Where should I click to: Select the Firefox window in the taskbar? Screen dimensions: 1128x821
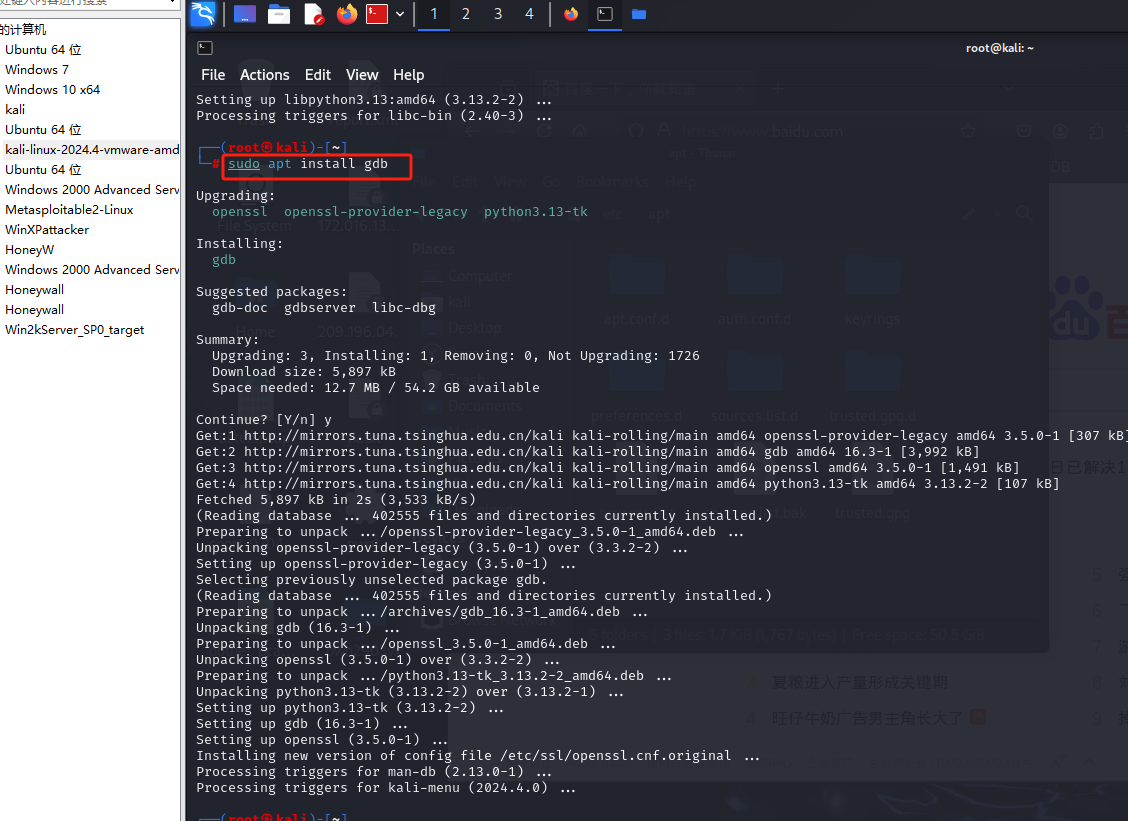571,14
